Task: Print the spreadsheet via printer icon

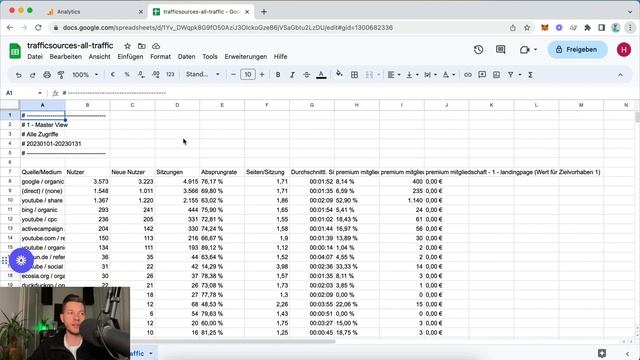Action: (47, 75)
